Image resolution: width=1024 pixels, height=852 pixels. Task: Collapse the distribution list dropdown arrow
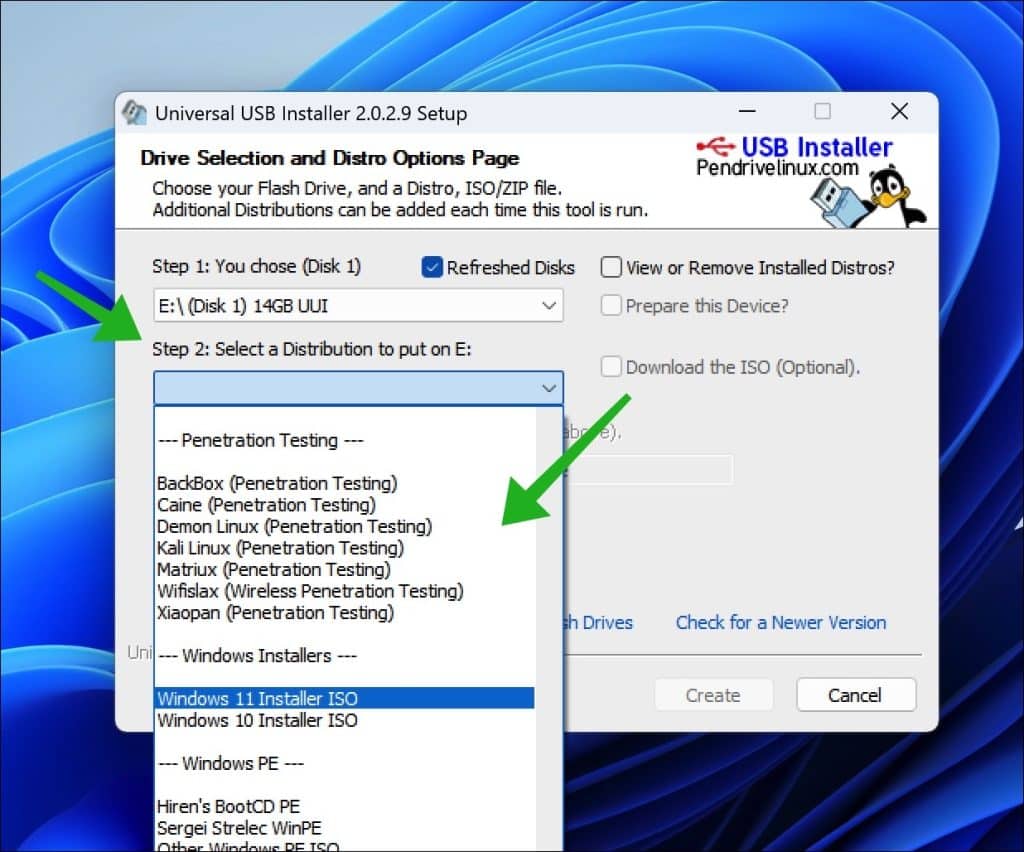point(548,388)
